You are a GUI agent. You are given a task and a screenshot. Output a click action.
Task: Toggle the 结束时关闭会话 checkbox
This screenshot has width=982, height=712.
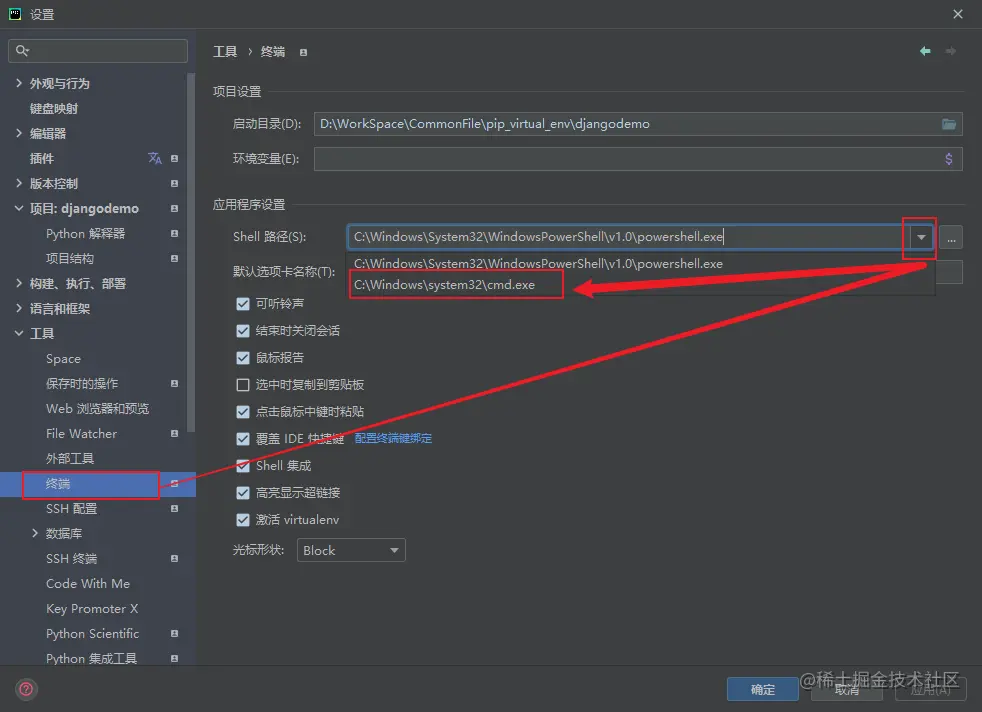[242, 331]
